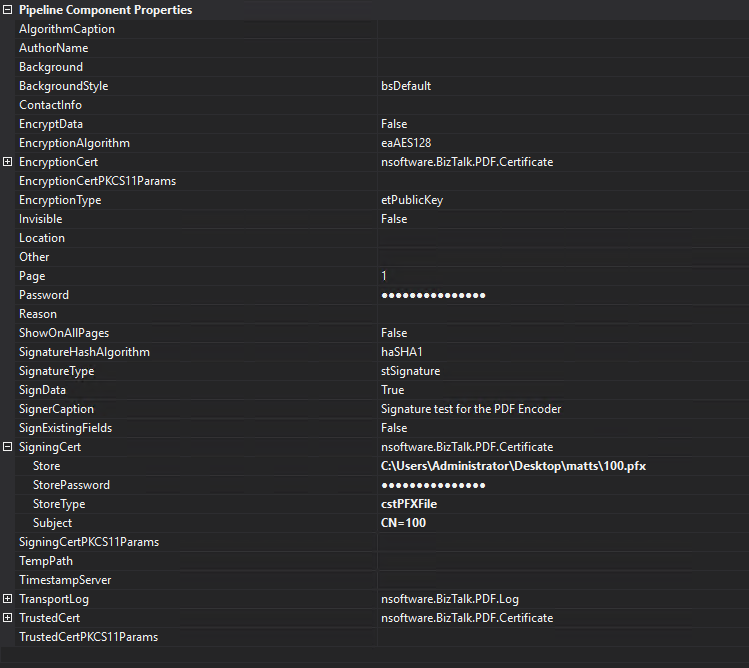The image size is (749, 668).
Task: Expand the TransportLog property node
Action: tap(8, 599)
